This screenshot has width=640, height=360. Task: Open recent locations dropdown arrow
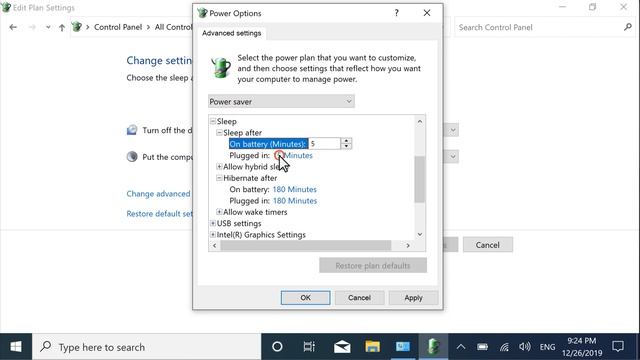[48, 27]
